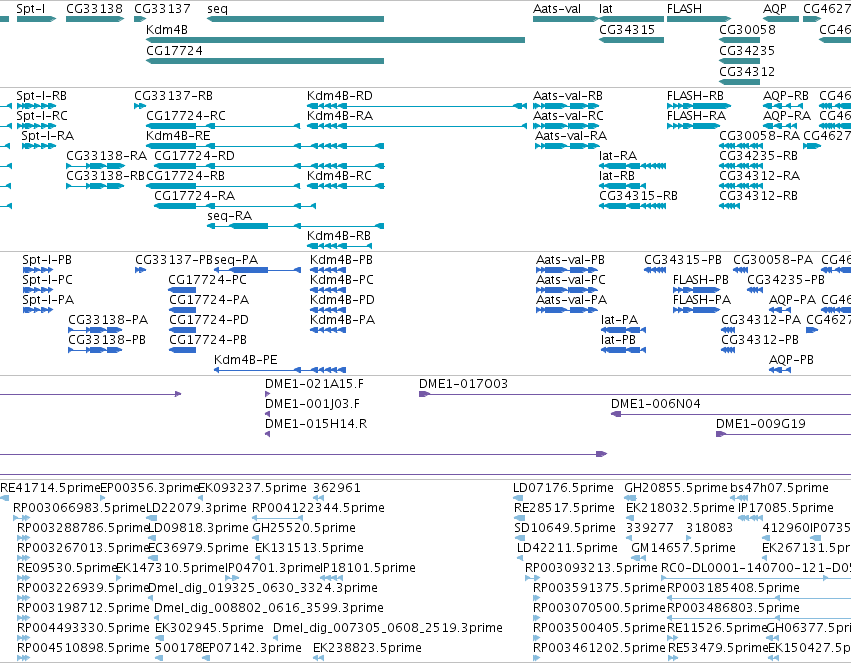851x663 pixels.
Task: Click EST GH20855.5prime label
Action: pyautogui.click(x=675, y=488)
